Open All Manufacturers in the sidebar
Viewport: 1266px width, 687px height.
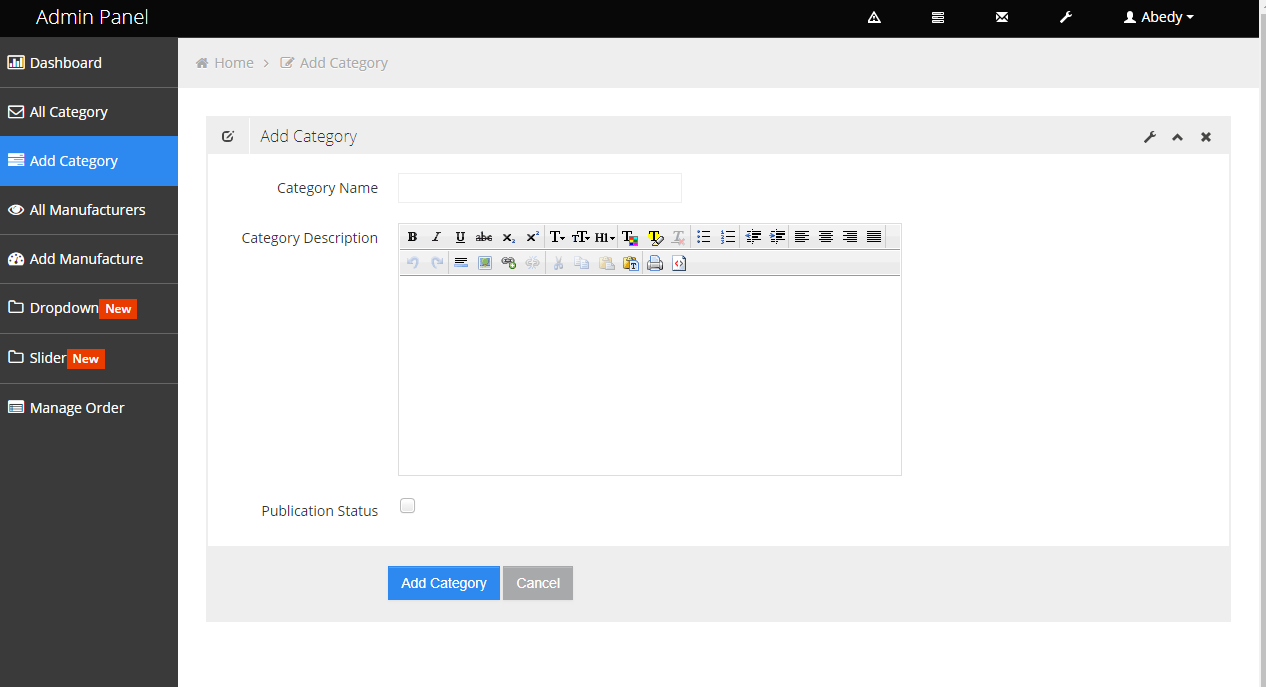(x=89, y=210)
